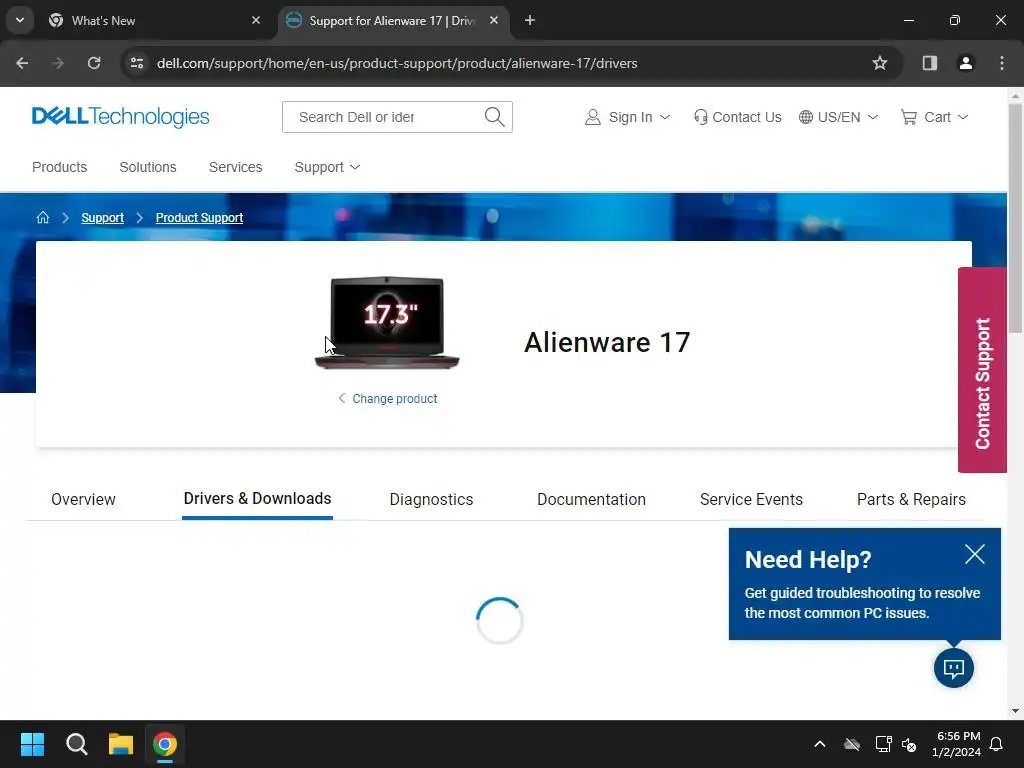Open the tab search dropdown arrow
This screenshot has width=1024, height=768.
20,20
